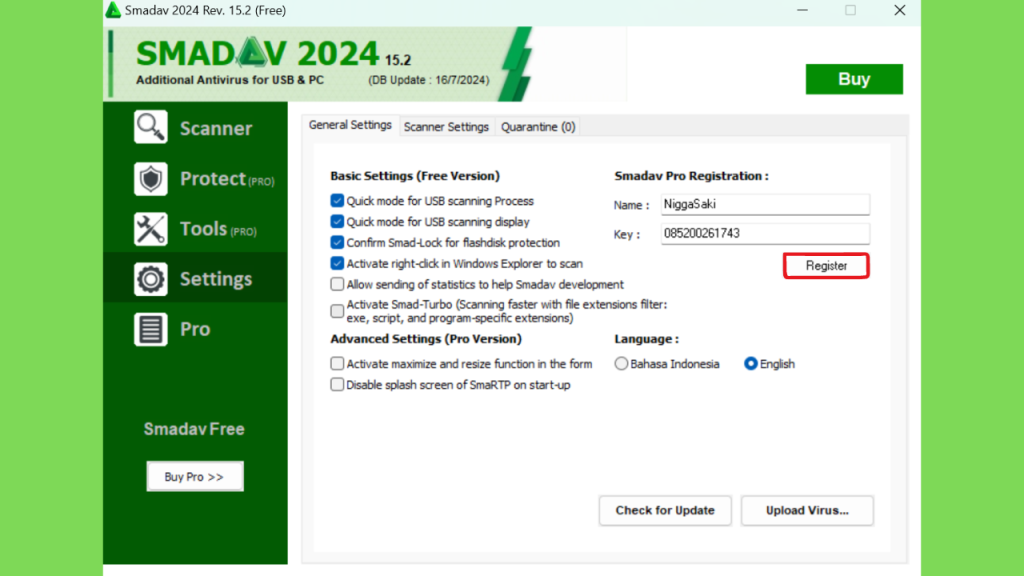Viewport: 1024px width, 576px height.
Task: Click the DB Update date text
Action: (428, 80)
